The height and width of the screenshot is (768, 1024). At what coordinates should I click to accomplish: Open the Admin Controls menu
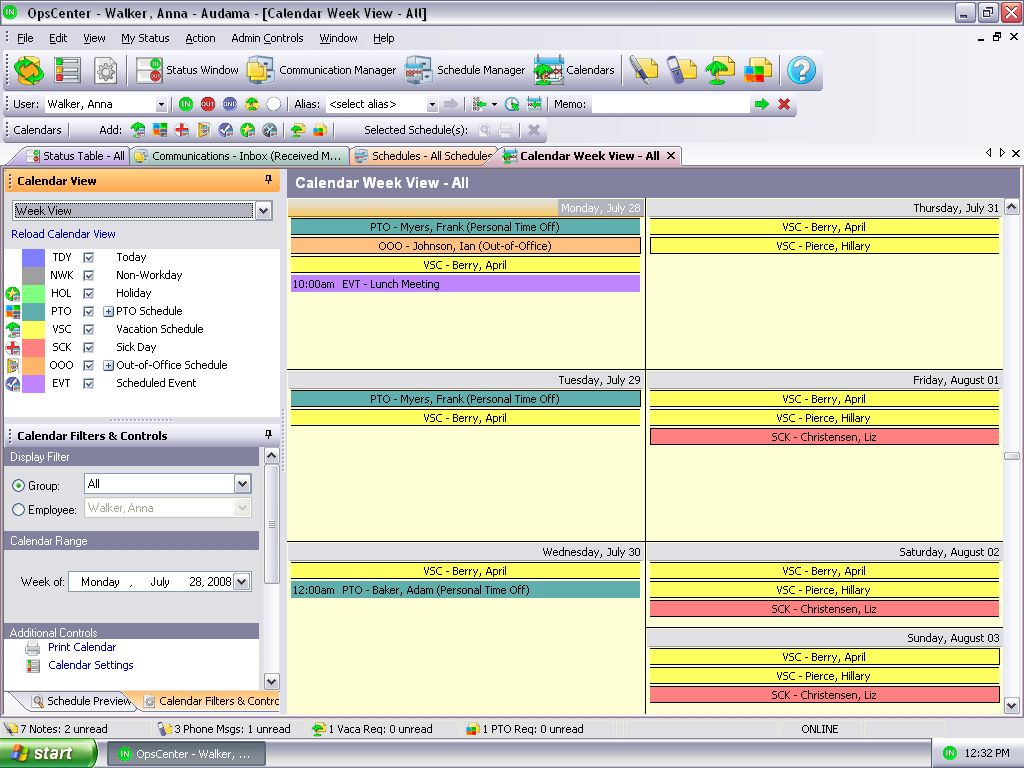click(267, 38)
